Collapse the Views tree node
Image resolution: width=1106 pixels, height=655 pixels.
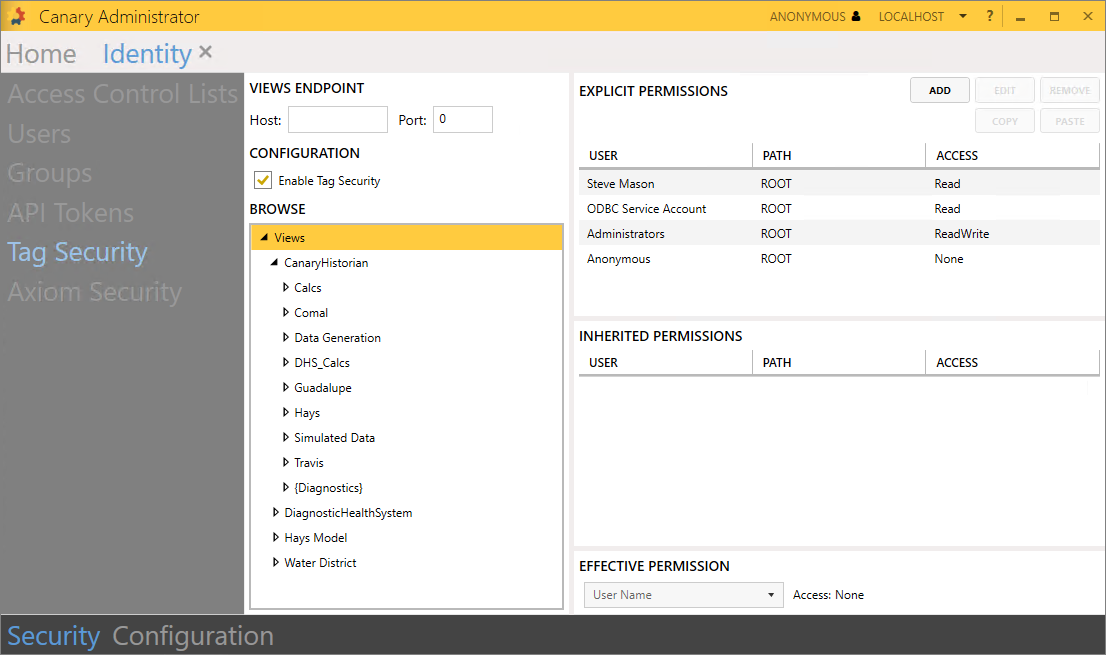(x=264, y=238)
